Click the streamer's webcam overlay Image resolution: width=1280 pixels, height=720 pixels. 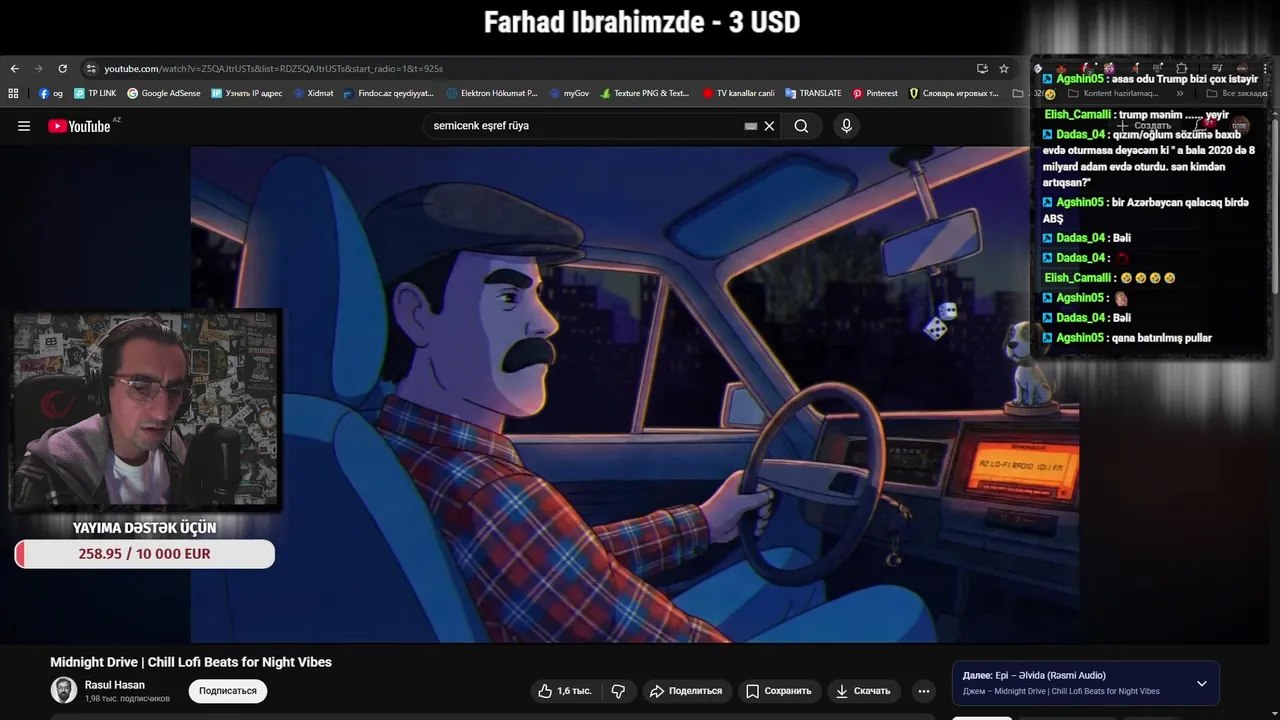point(146,410)
